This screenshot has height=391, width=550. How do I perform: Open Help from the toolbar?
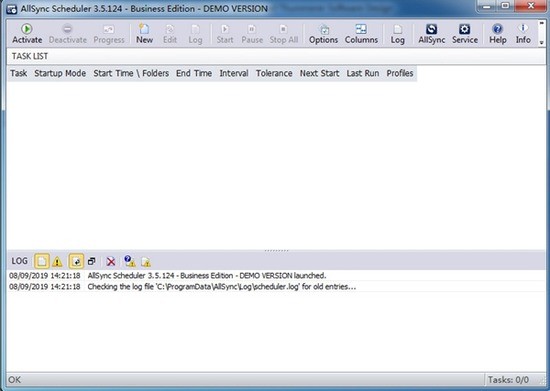[497, 34]
